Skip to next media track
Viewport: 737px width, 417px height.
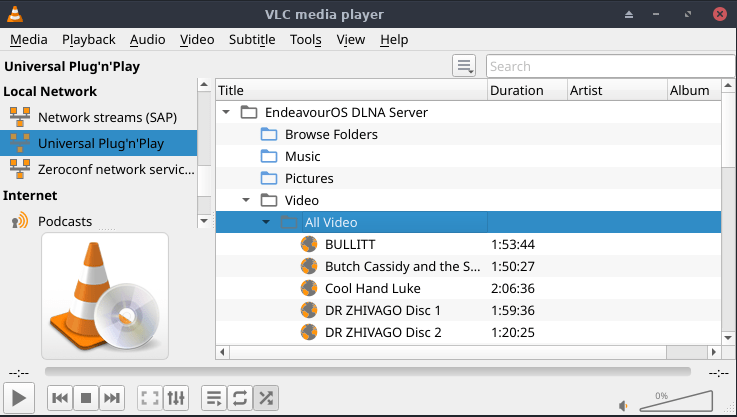pos(111,398)
